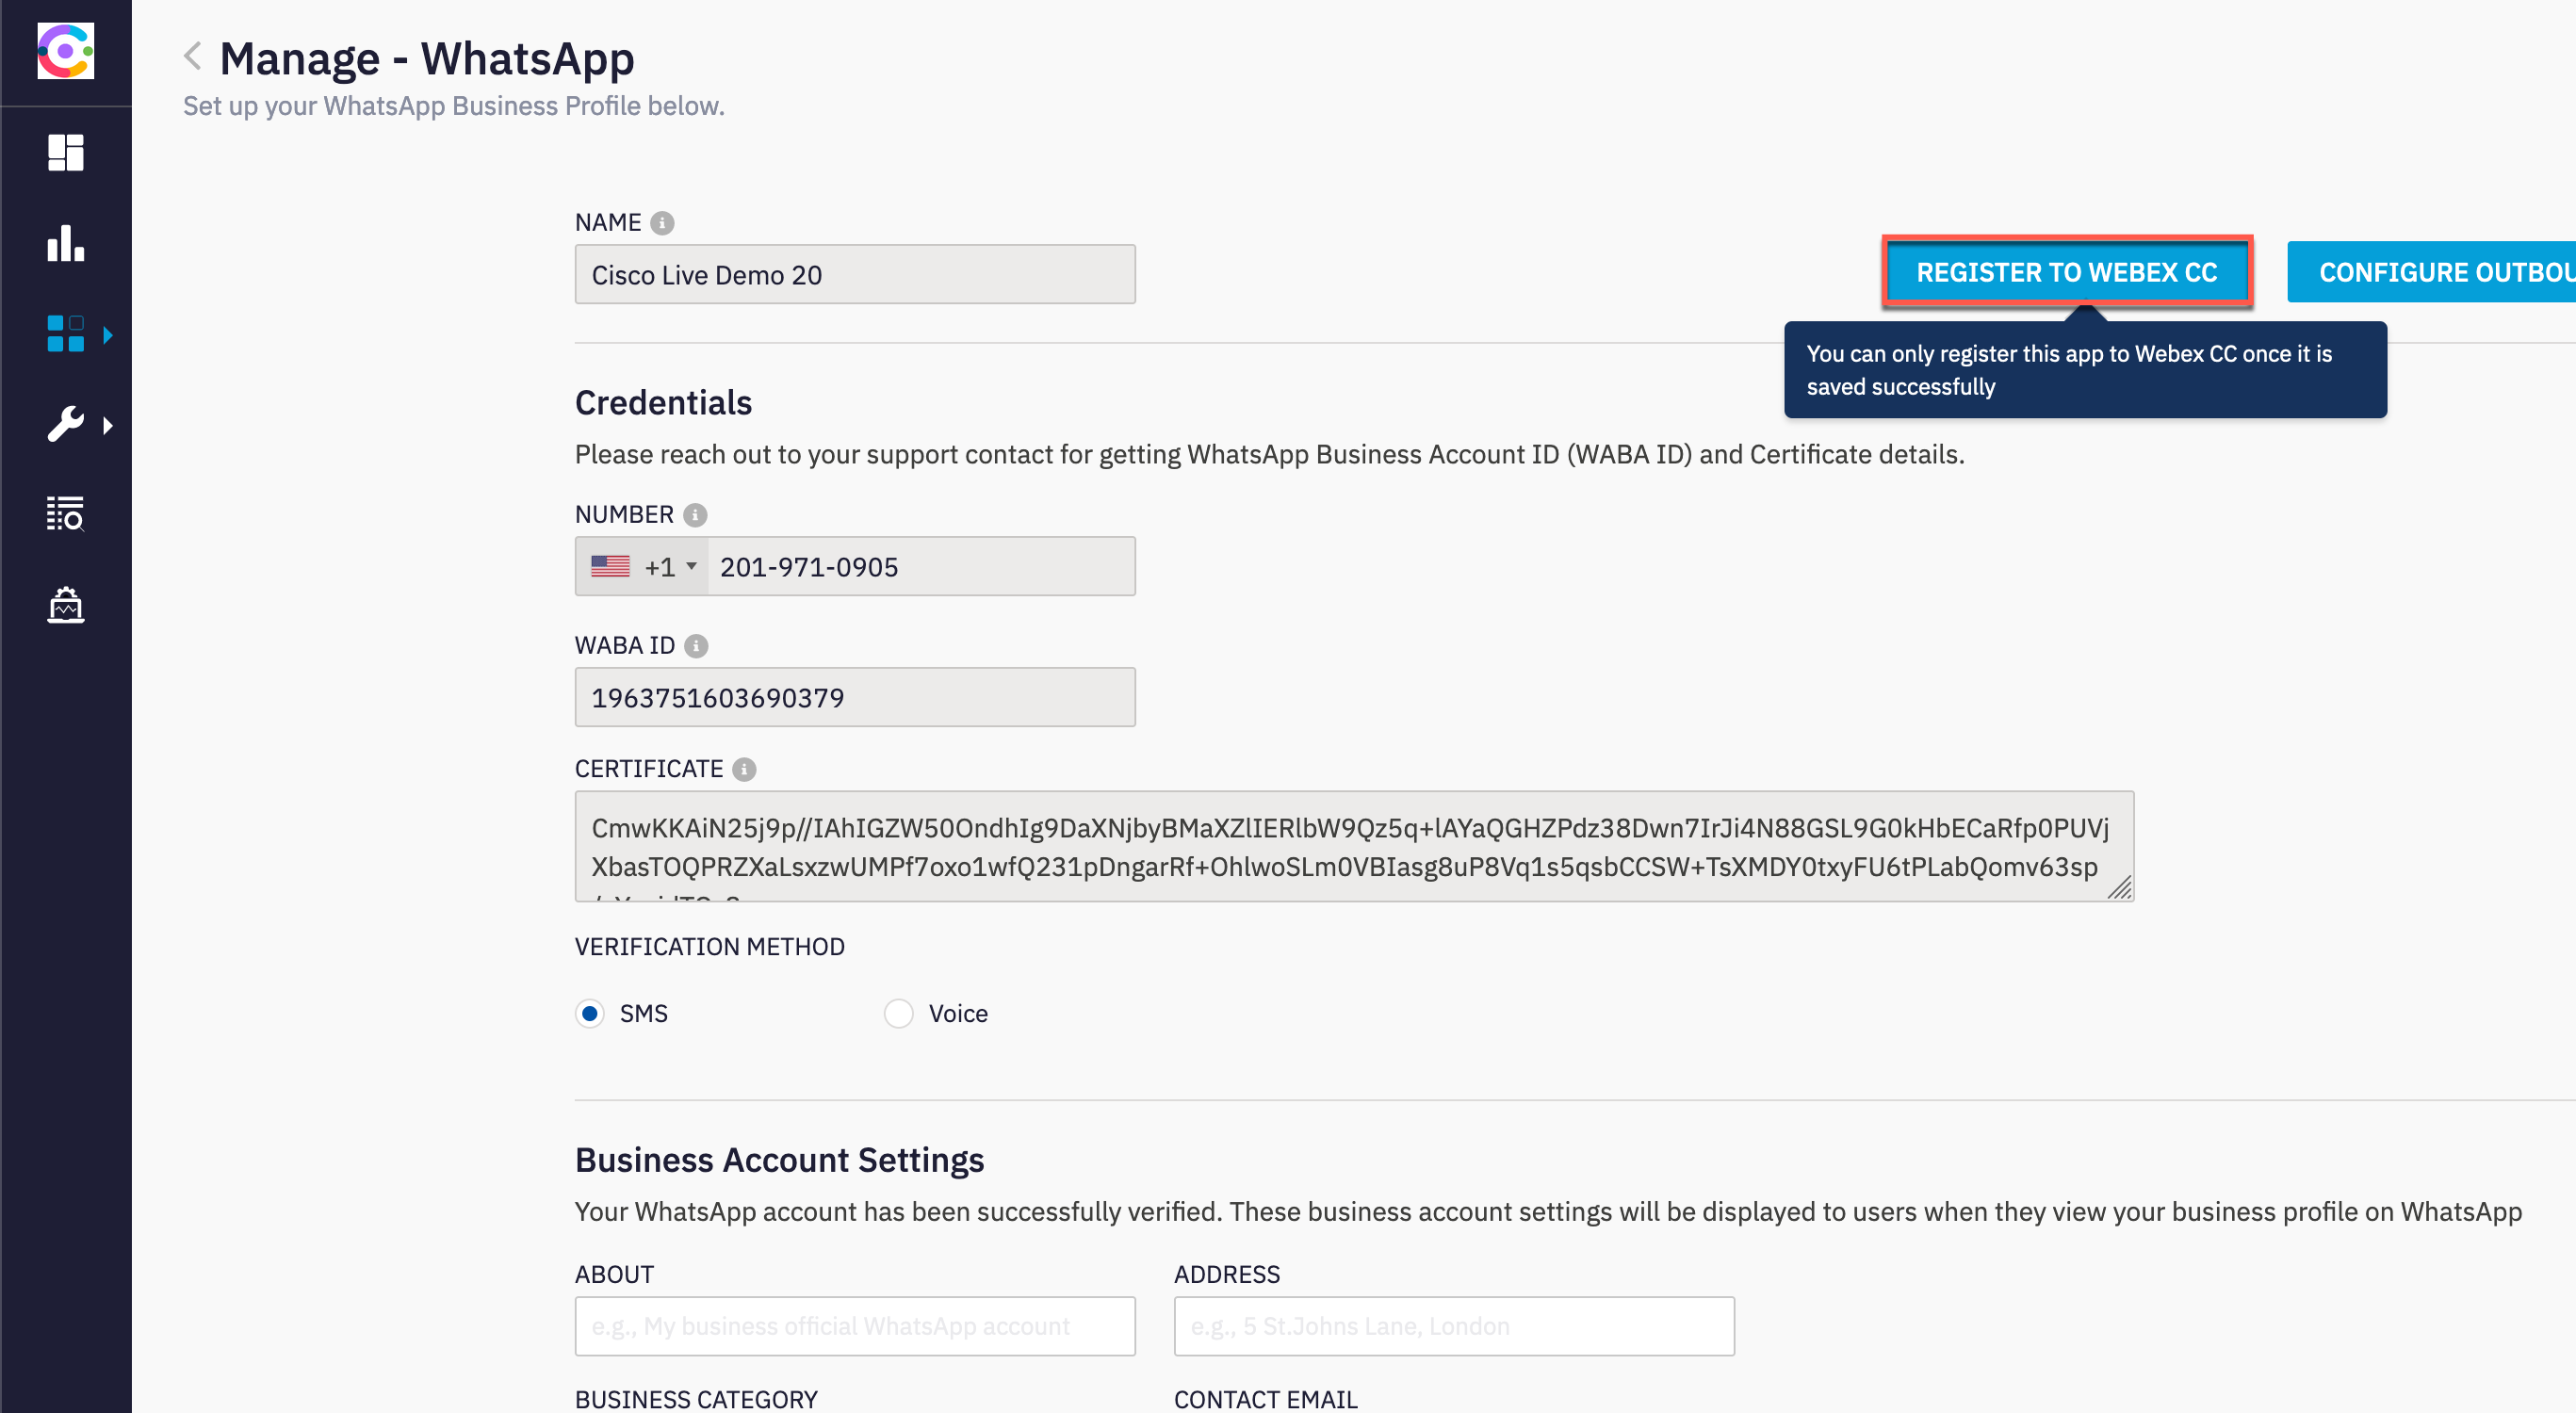Expand the Assets submenu arrow

108,334
